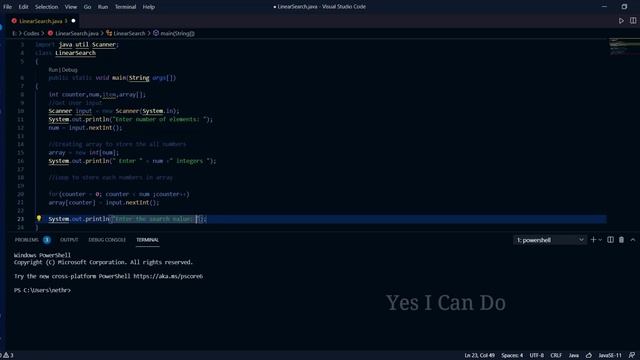
Task: Split the editor to the right
Action: [633, 21]
